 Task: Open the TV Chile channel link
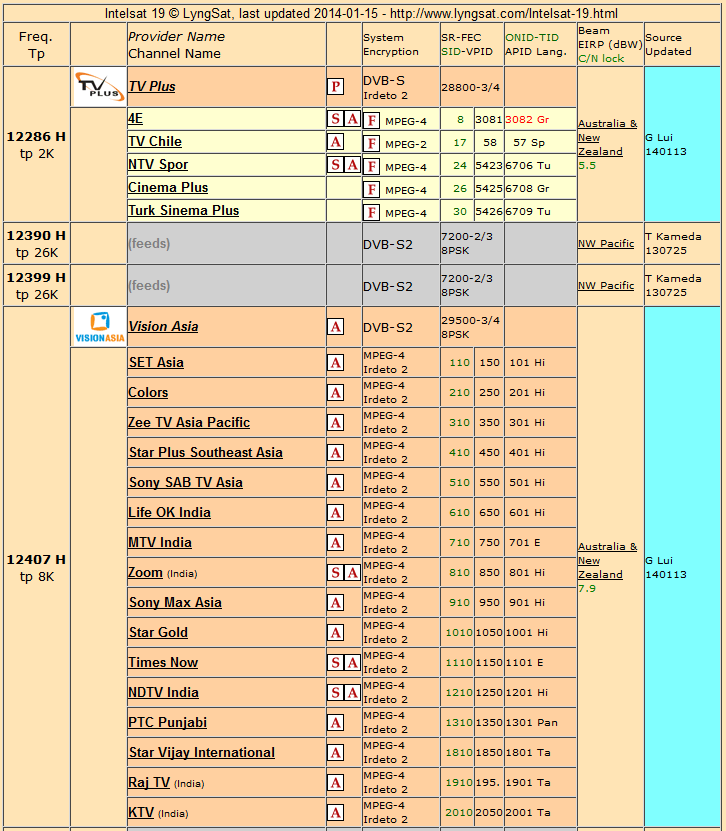(x=155, y=142)
